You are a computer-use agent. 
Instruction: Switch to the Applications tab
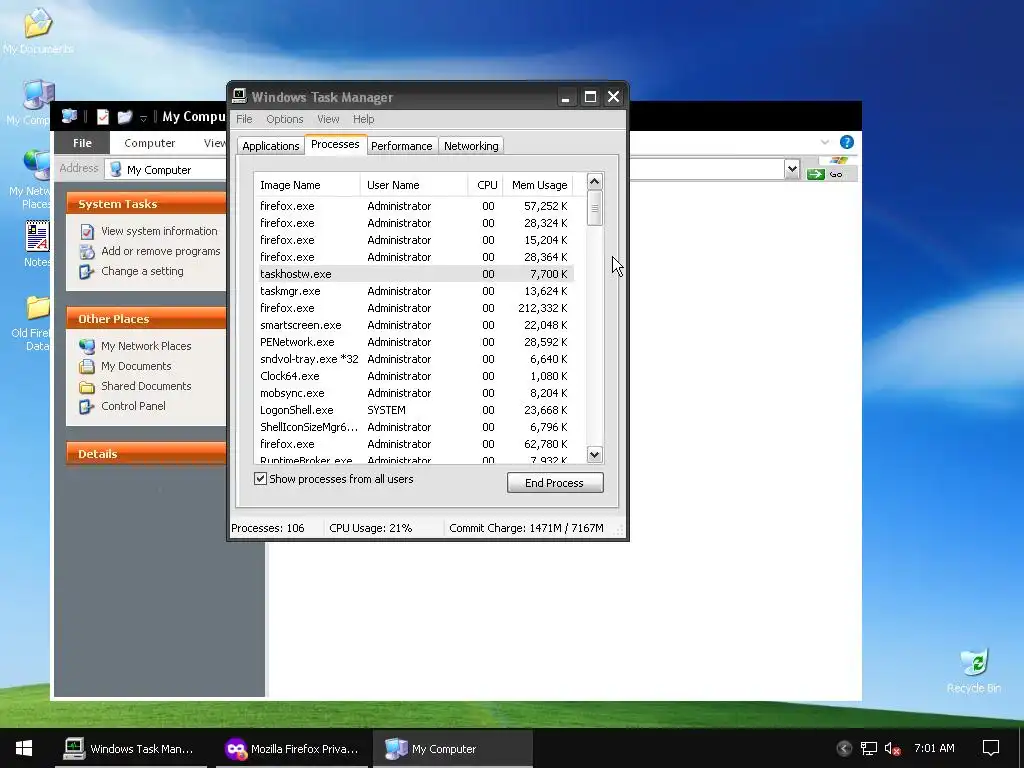[x=270, y=146]
